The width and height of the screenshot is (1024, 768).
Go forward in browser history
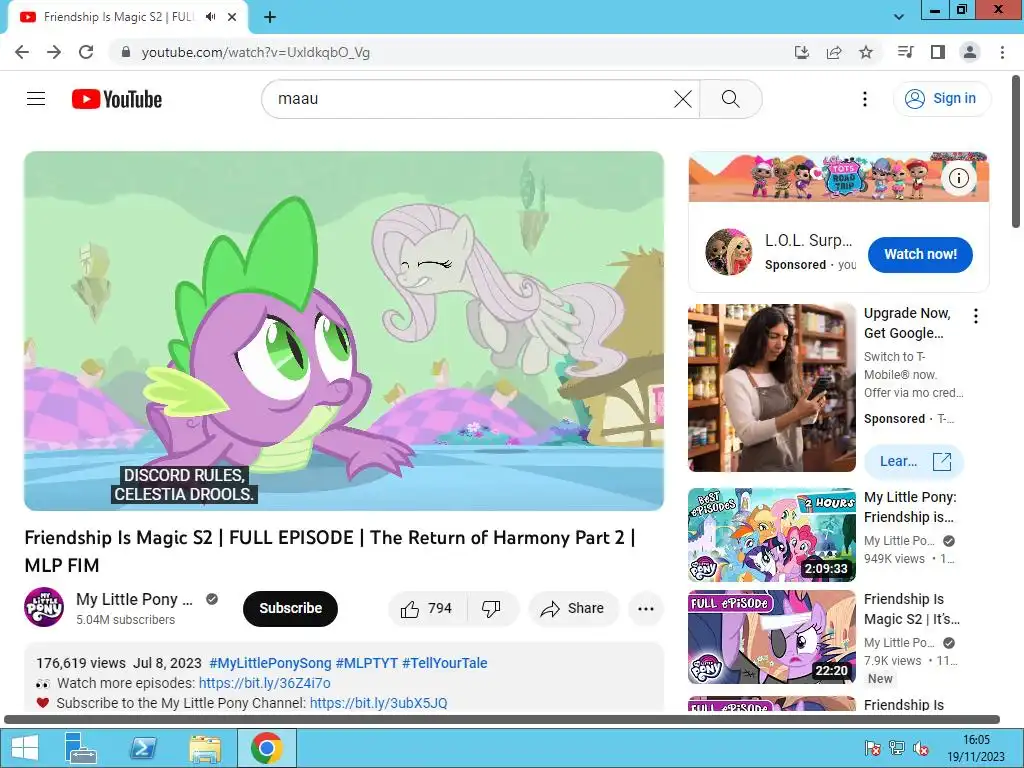tap(54, 52)
